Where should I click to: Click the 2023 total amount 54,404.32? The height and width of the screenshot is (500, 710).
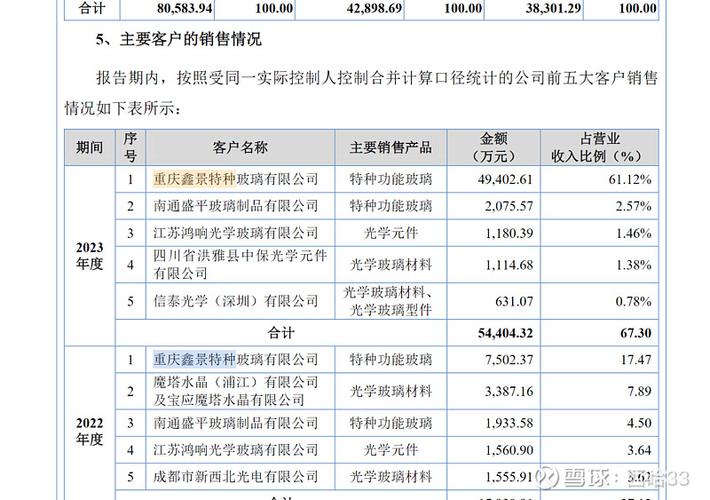click(x=505, y=333)
